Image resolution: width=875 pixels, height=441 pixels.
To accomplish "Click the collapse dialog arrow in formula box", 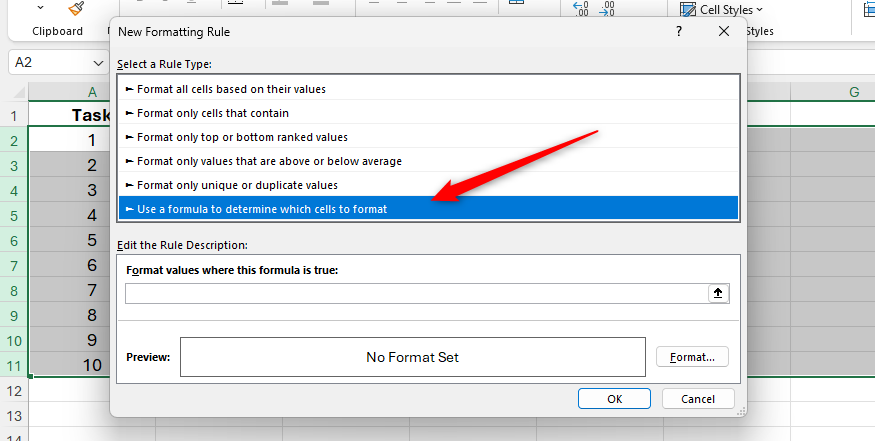I will (718, 293).
